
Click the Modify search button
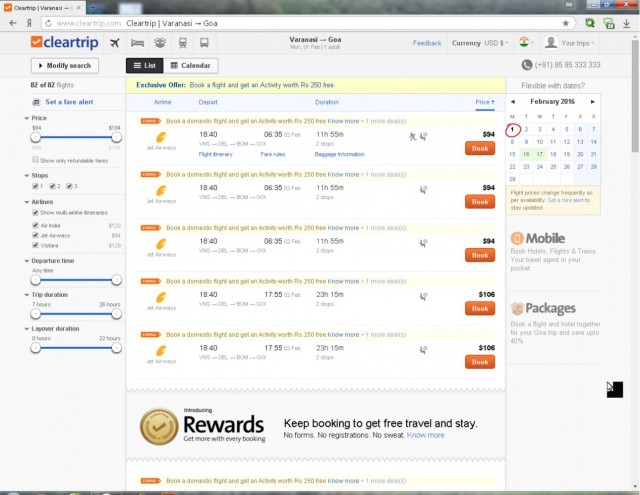pos(65,65)
